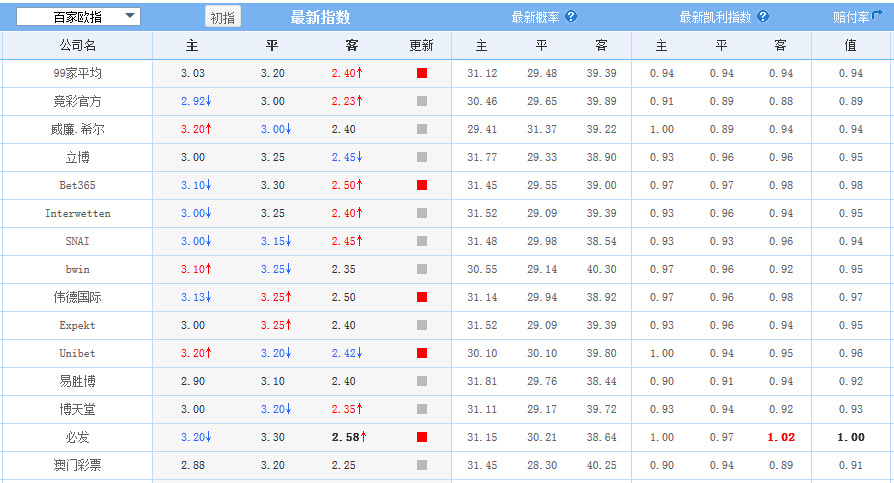The height and width of the screenshot is (483, 894).
Task: Select company name 博天堂
Action: pyautogui.click(x=78, y=409)
